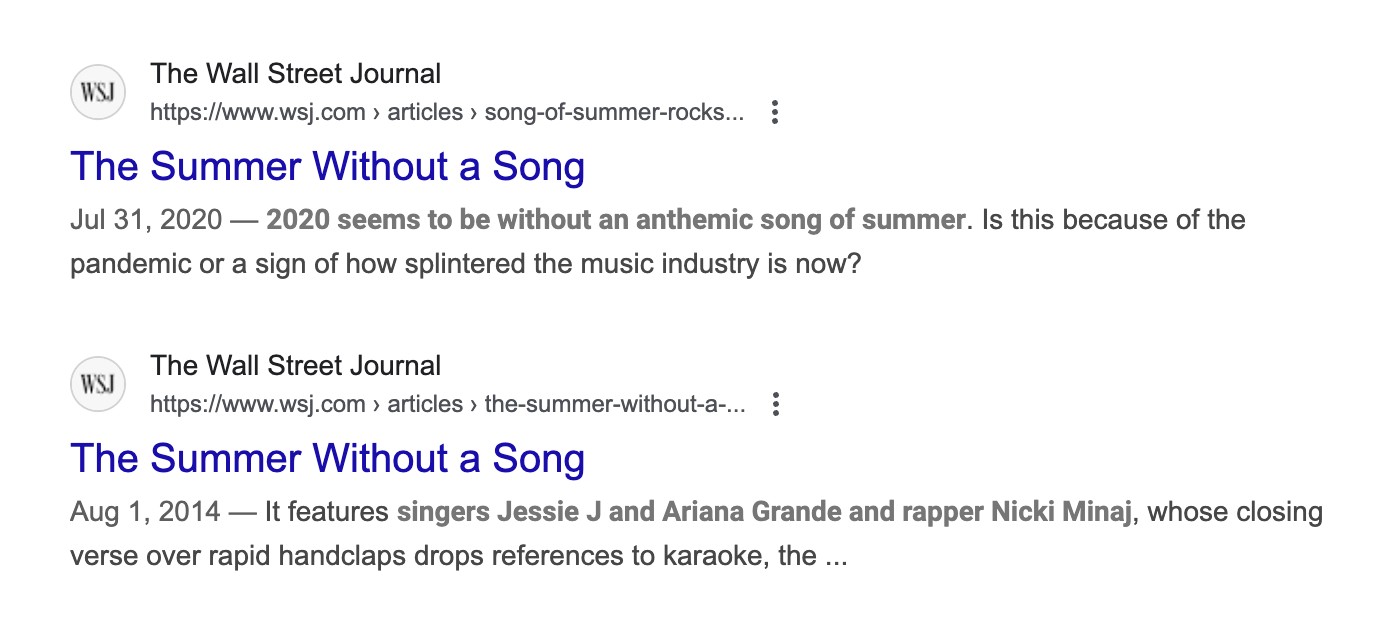Click "The Wall Street Journal" name above the the-summer-without-a URL

pyautogui.click(x=295, y=366)
